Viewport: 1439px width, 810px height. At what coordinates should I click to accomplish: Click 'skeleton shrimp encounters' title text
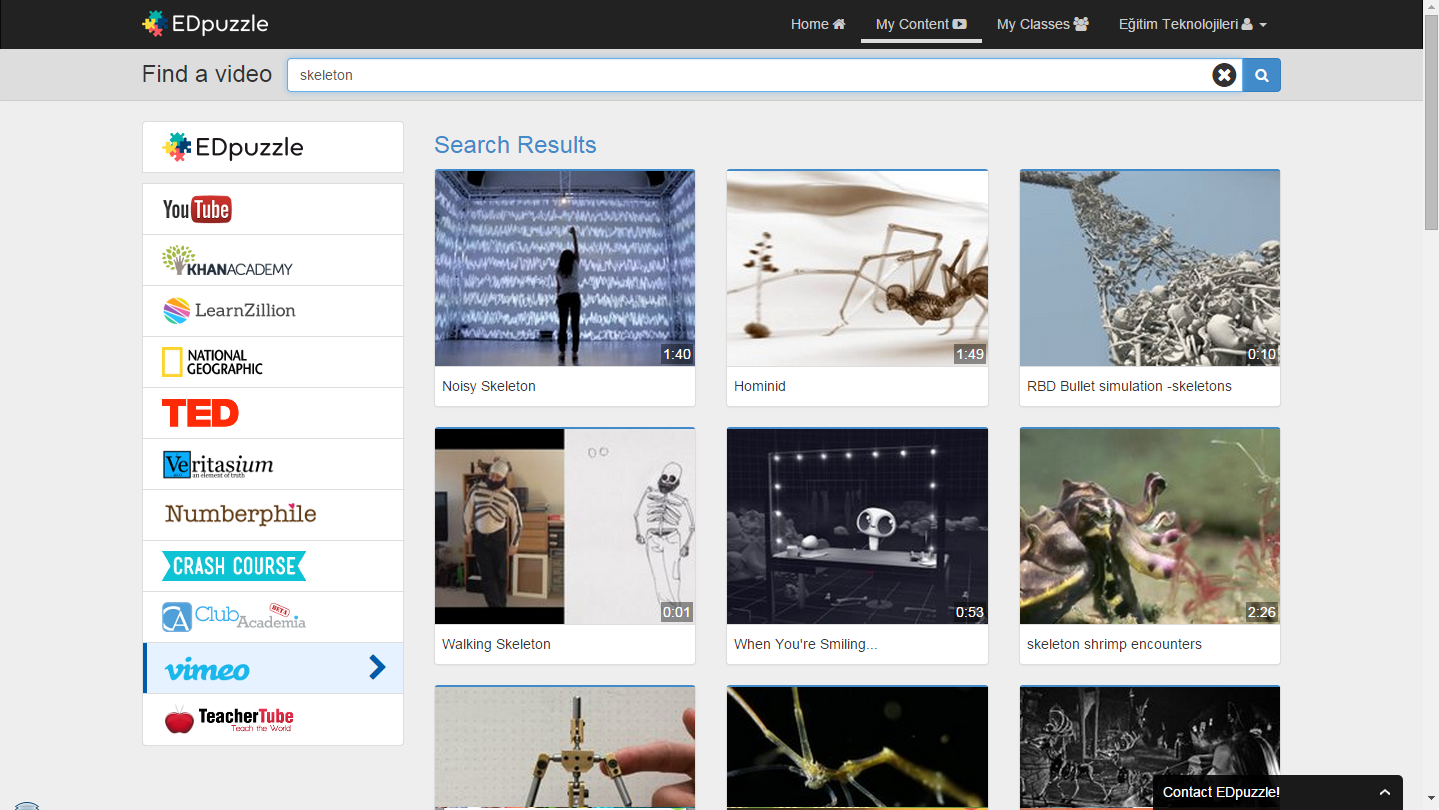pyautogui.click(x=1114, y=644)
